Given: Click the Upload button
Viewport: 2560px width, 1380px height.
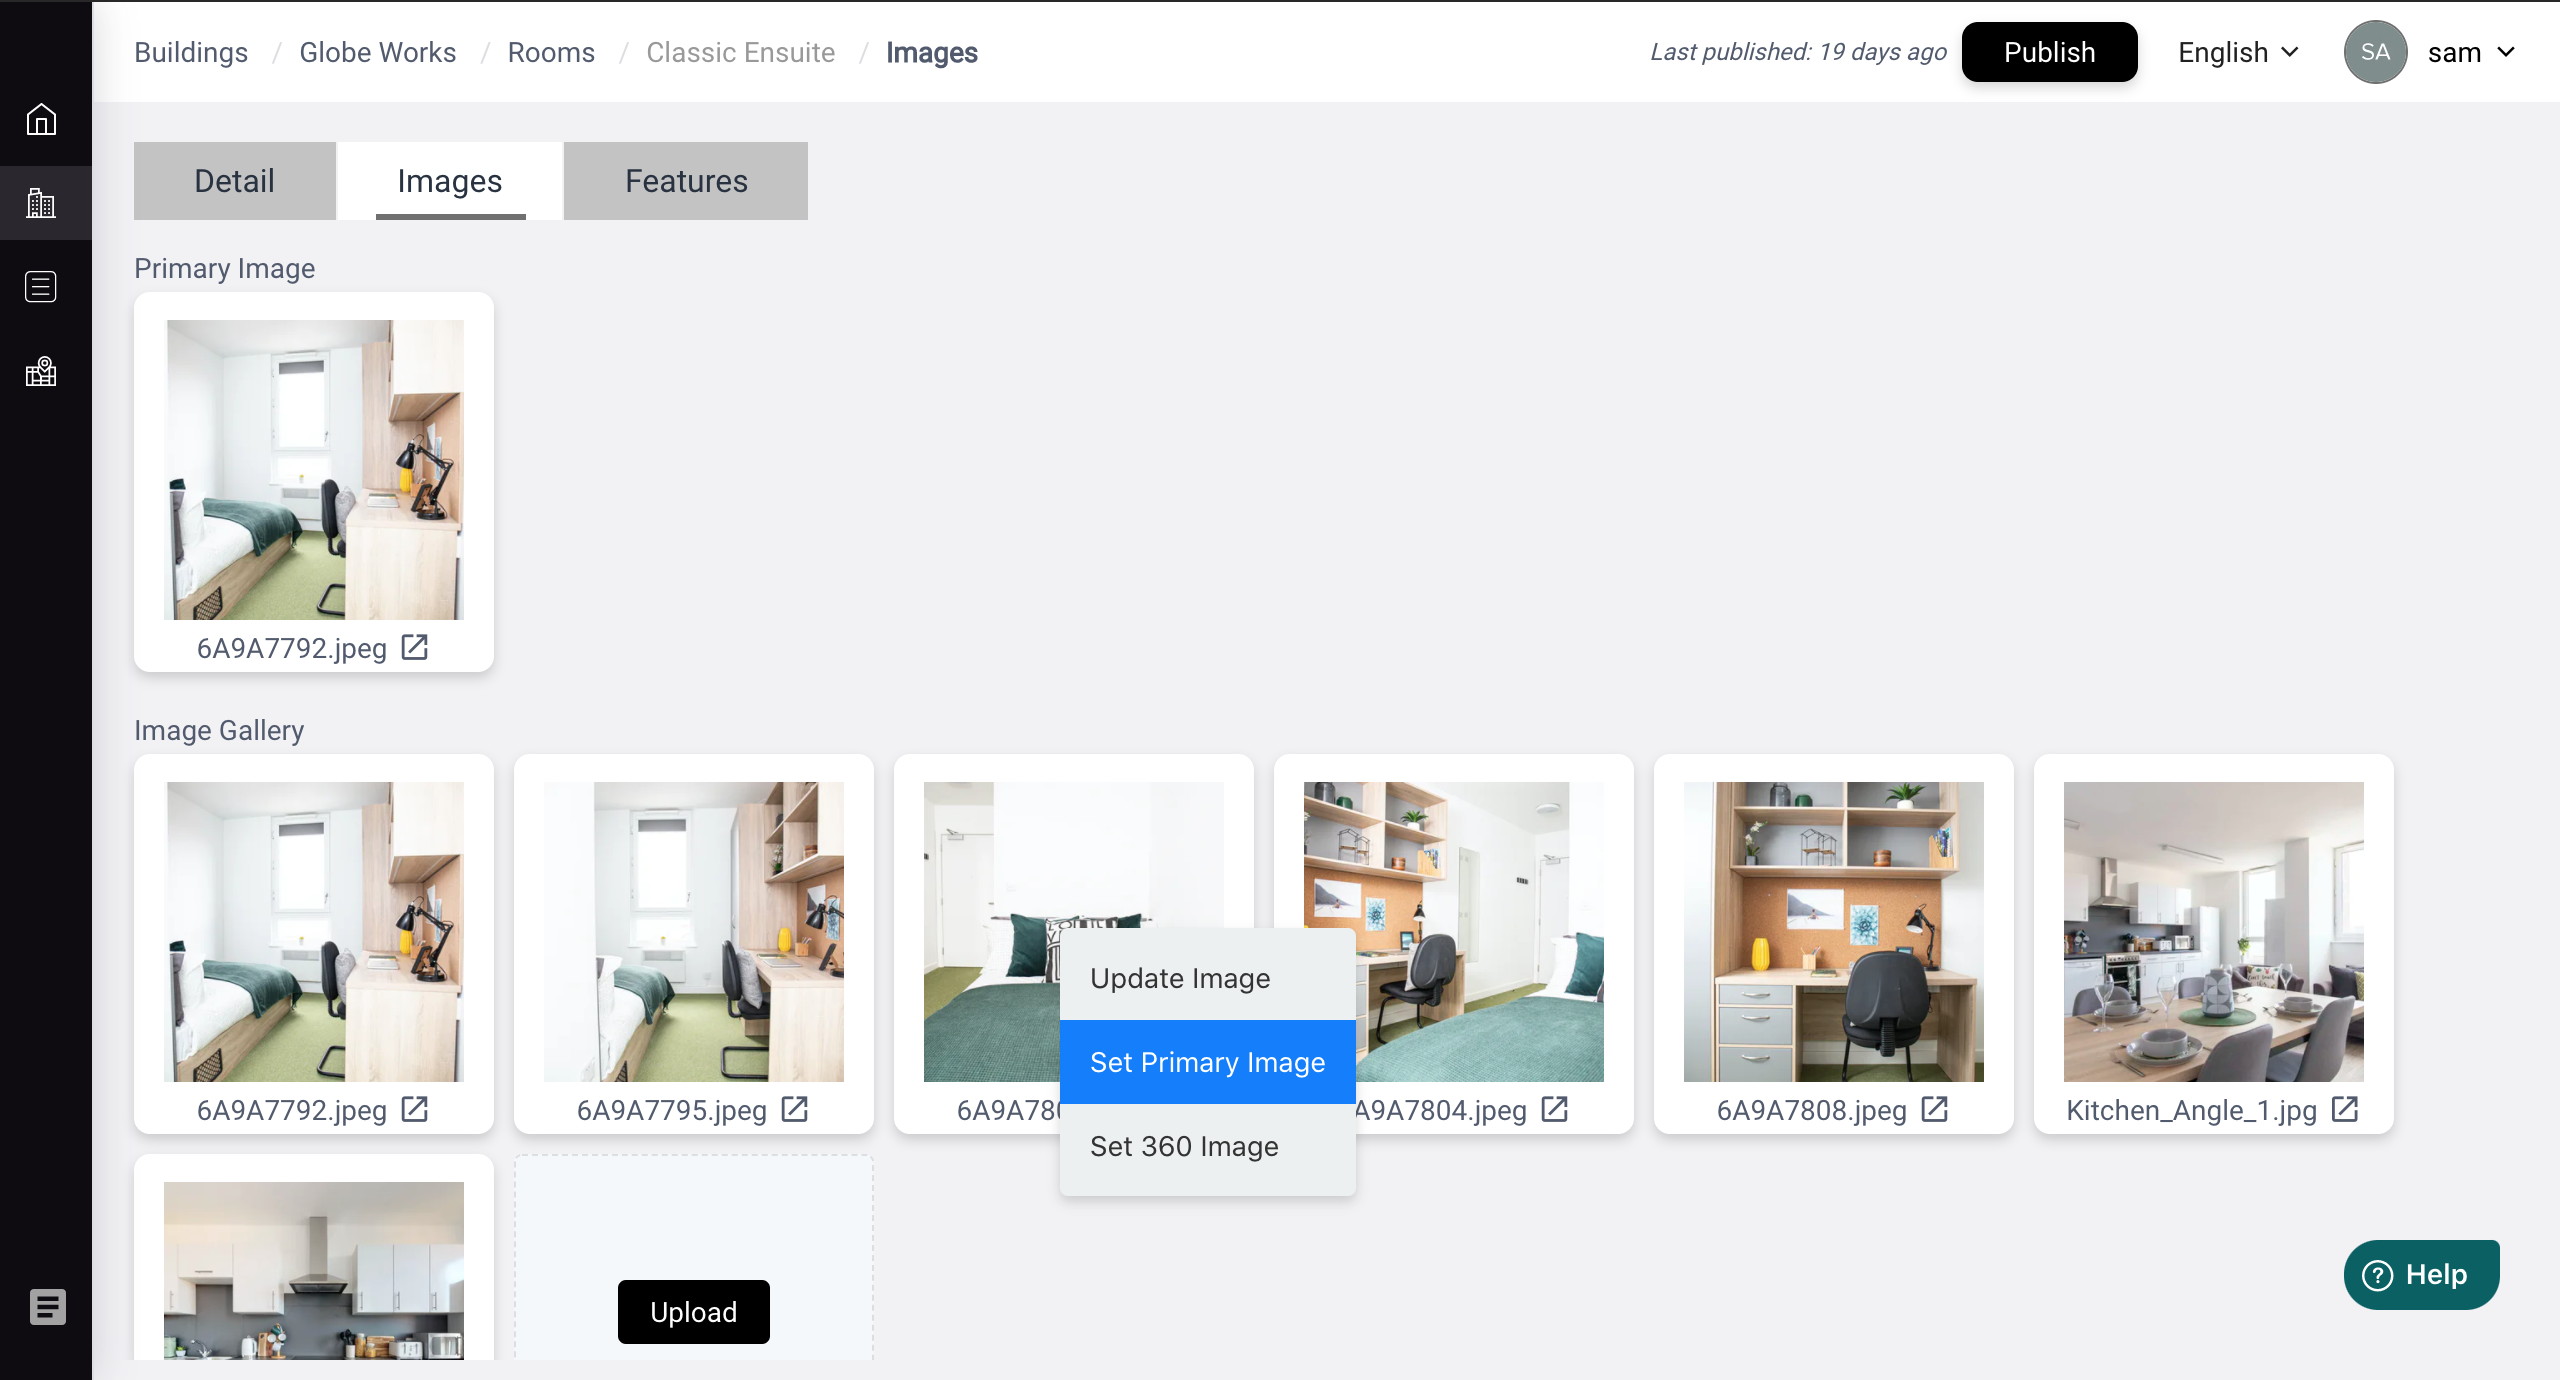Looking at the screenshot, I should coord(693,1312).
